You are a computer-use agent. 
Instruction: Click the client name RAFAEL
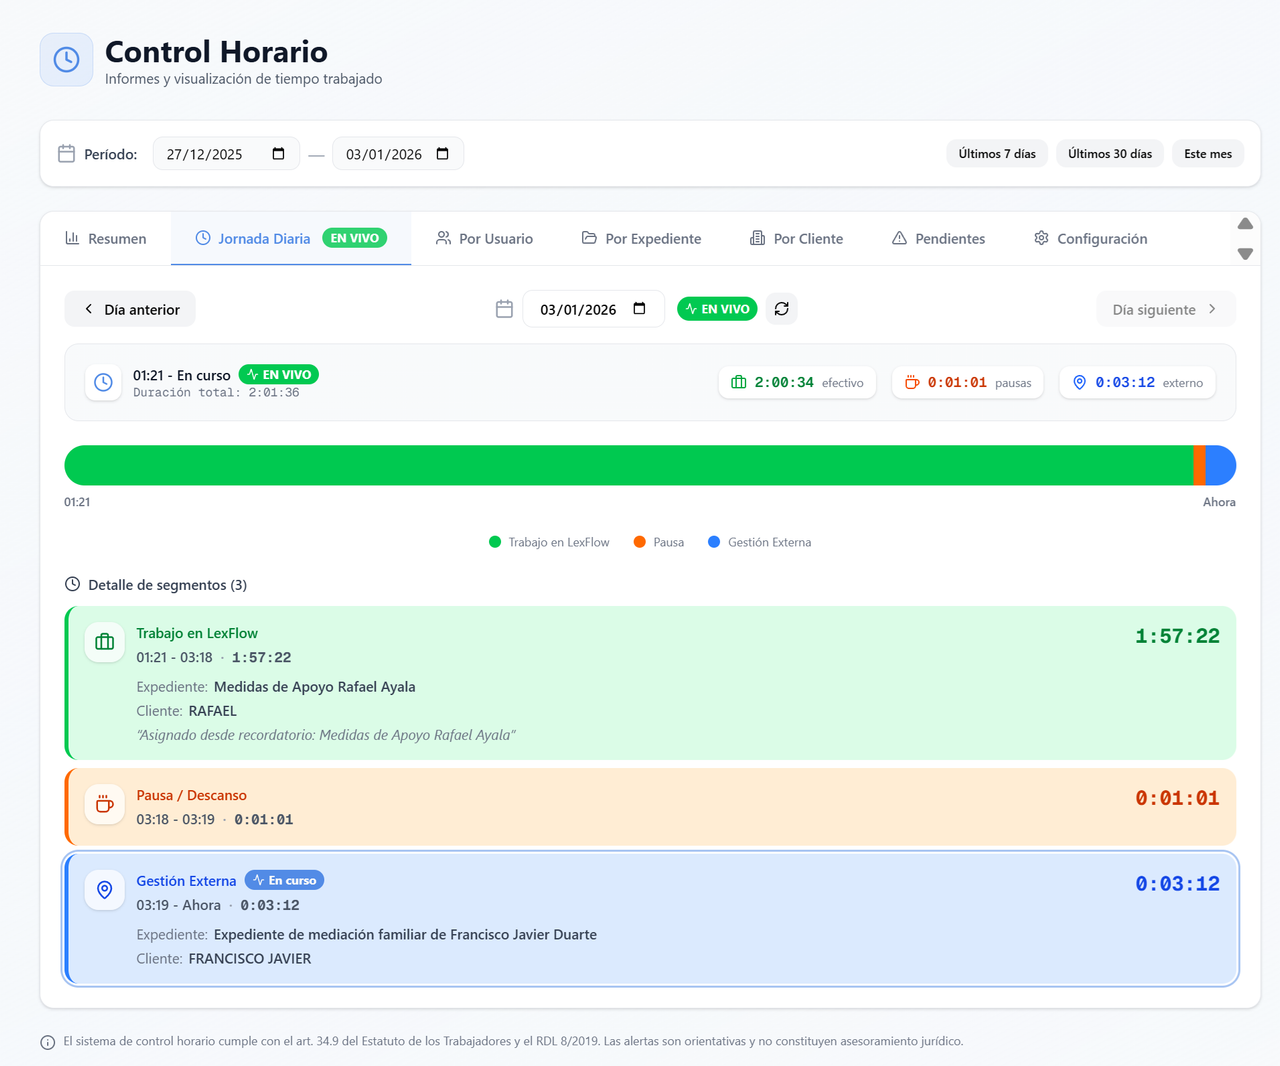[x=213, y=711]
